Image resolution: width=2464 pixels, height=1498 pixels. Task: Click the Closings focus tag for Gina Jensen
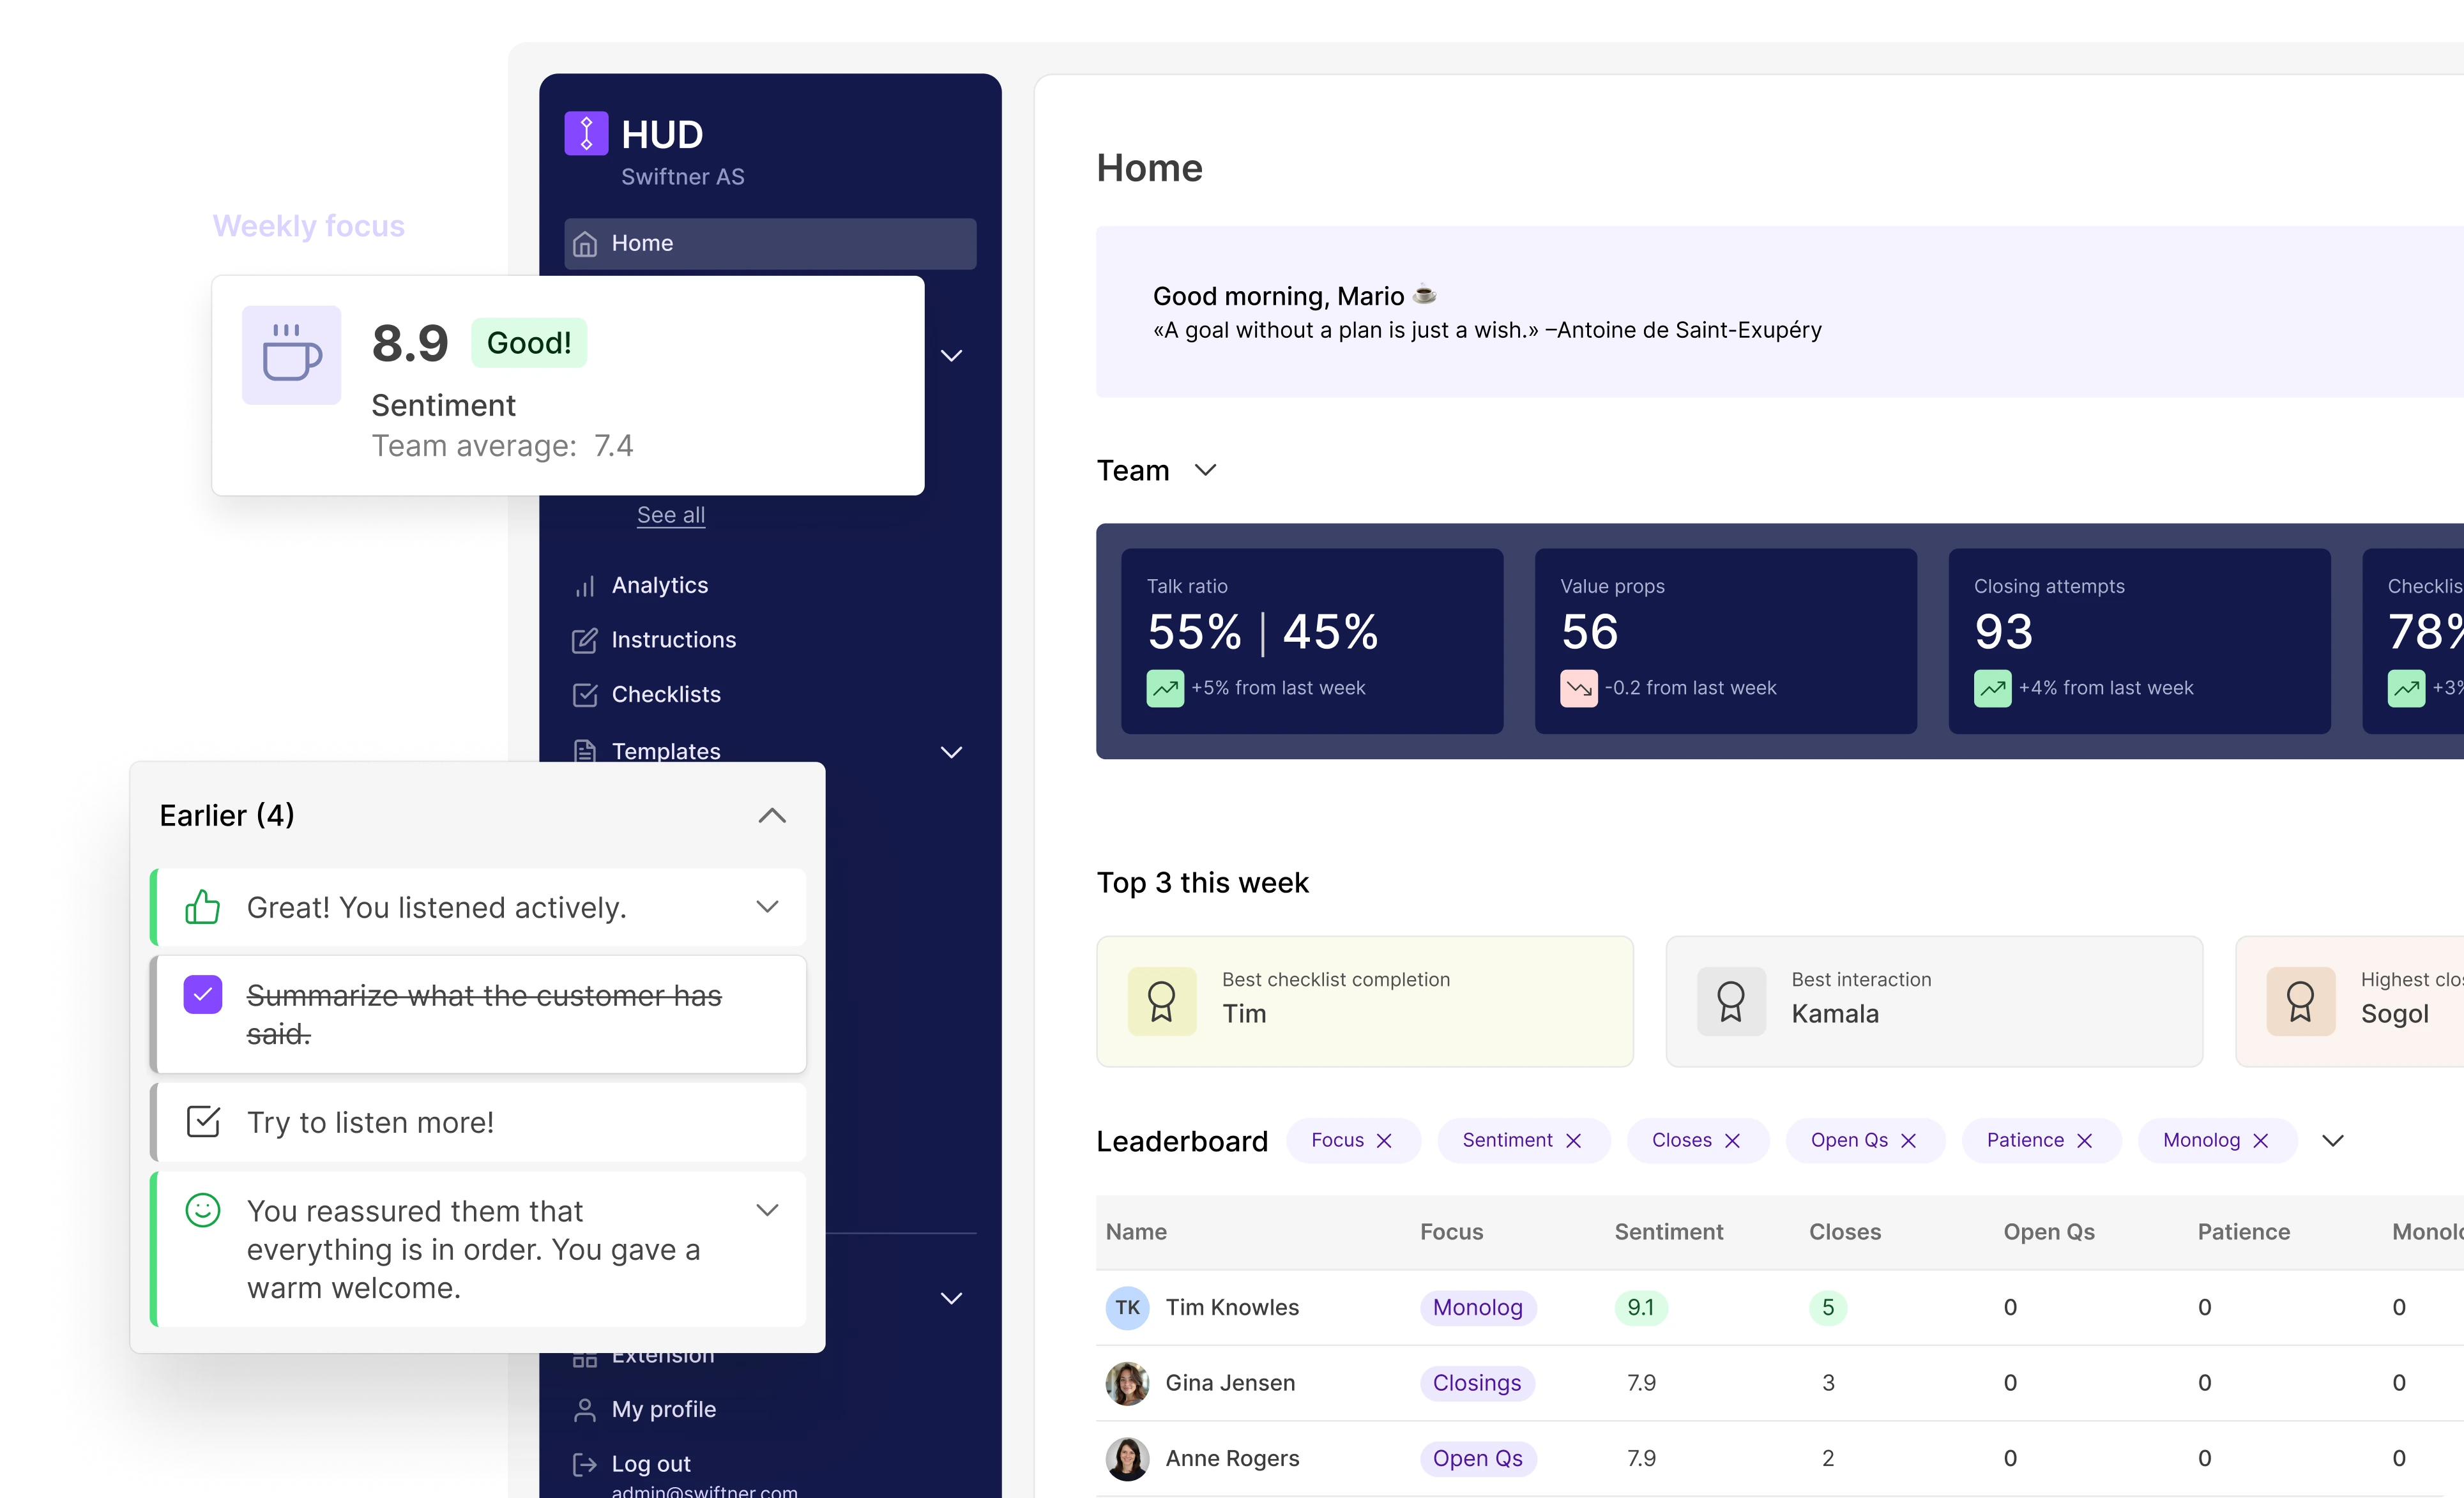(x=1477, y=1383)
